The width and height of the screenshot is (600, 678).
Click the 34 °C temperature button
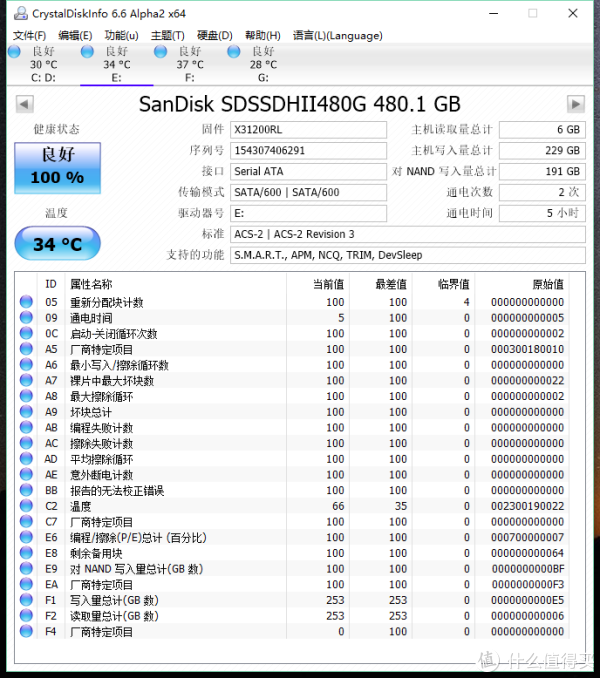(57, 243)
